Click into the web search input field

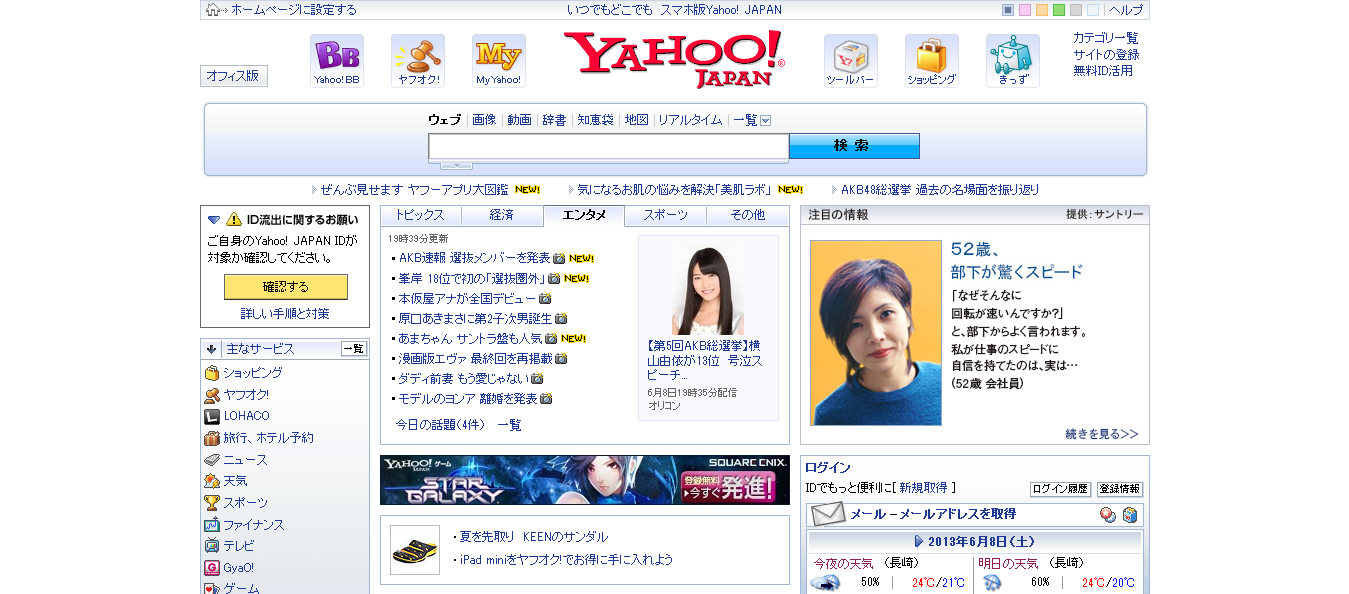608,147
